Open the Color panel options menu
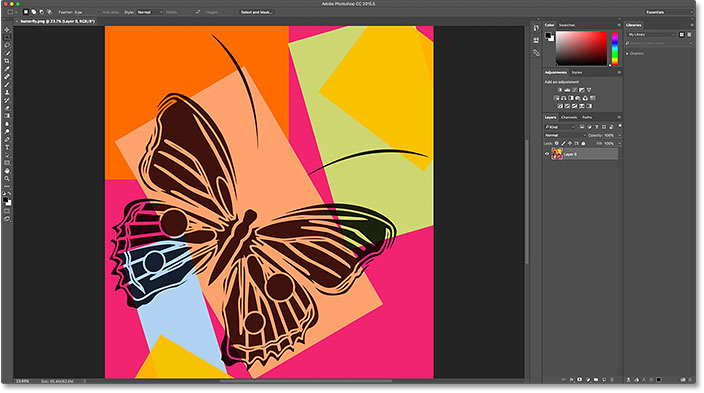 [619, 25]
